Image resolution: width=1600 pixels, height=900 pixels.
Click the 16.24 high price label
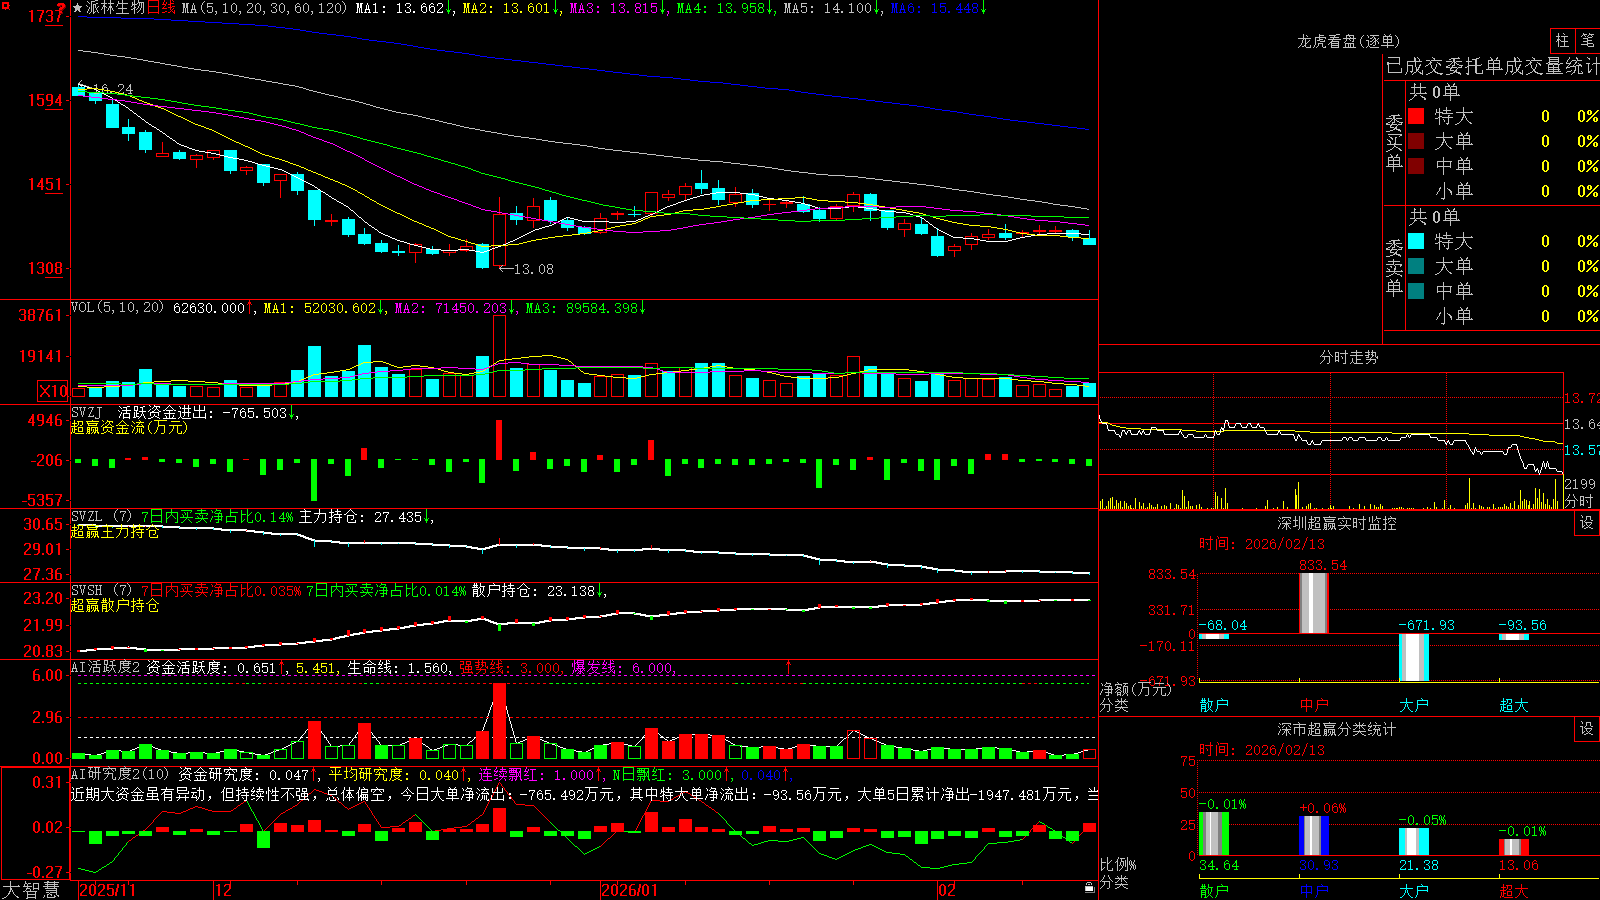pos(113,89)
